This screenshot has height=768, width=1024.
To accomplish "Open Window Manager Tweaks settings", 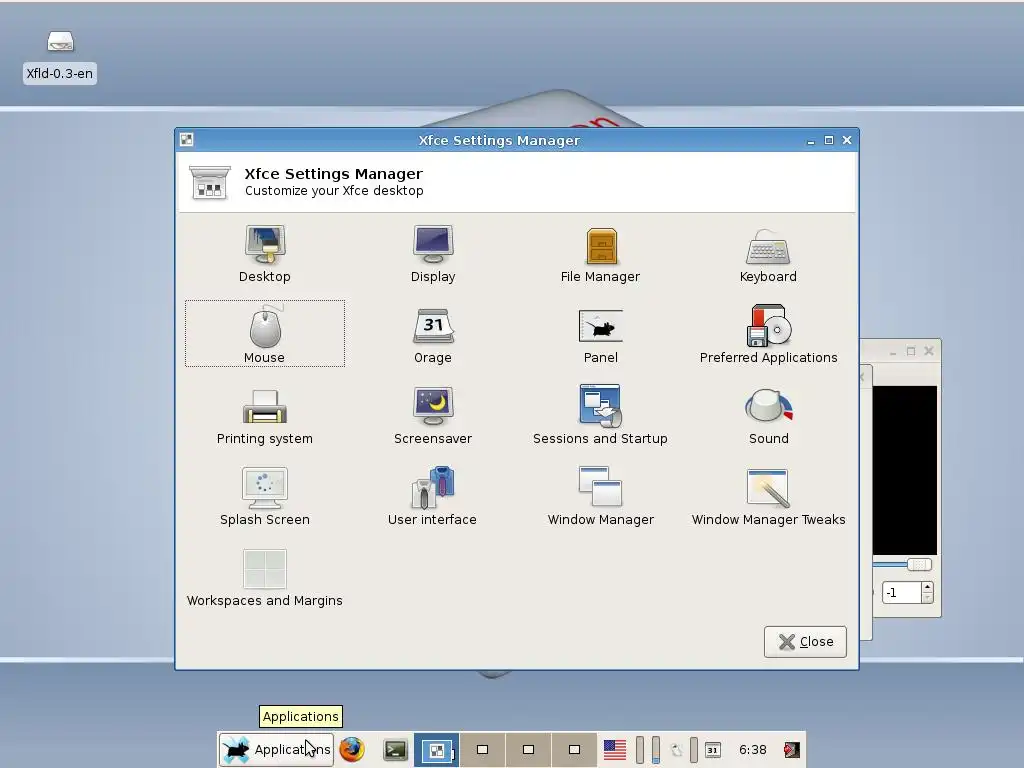I will 768,498.
